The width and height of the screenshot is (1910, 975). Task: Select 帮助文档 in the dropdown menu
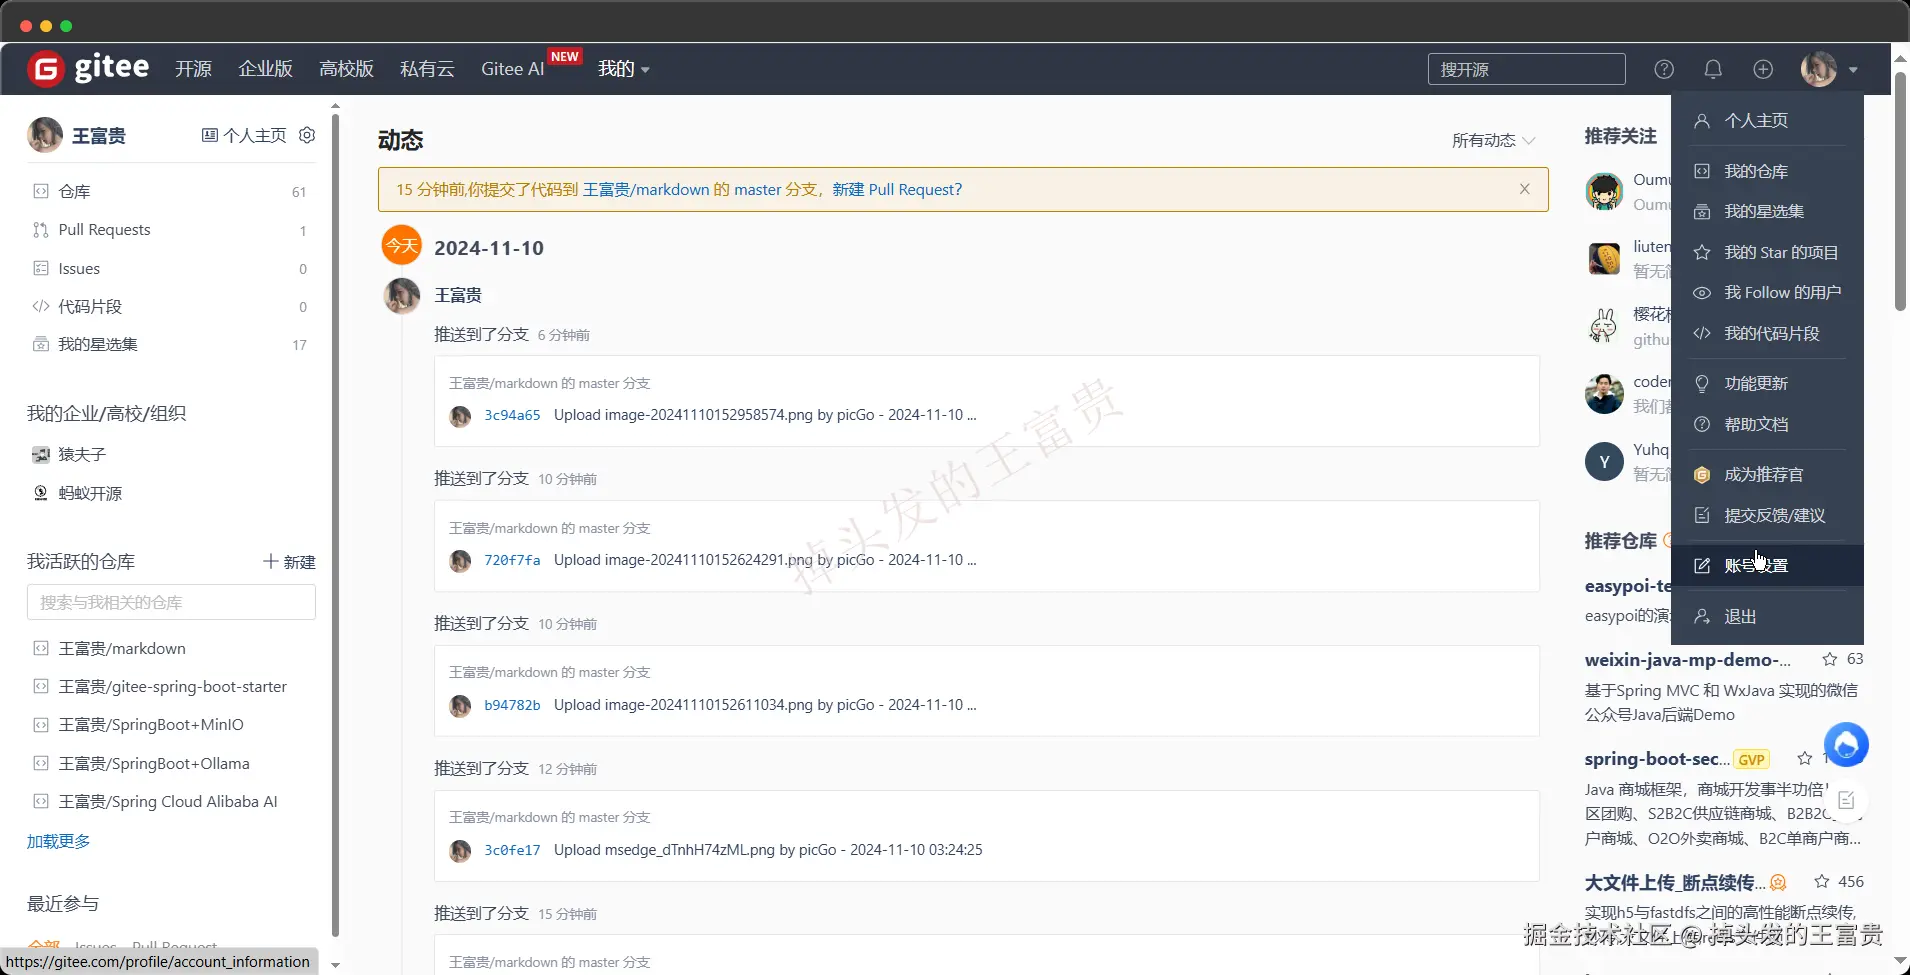[x=1767, y=424]
